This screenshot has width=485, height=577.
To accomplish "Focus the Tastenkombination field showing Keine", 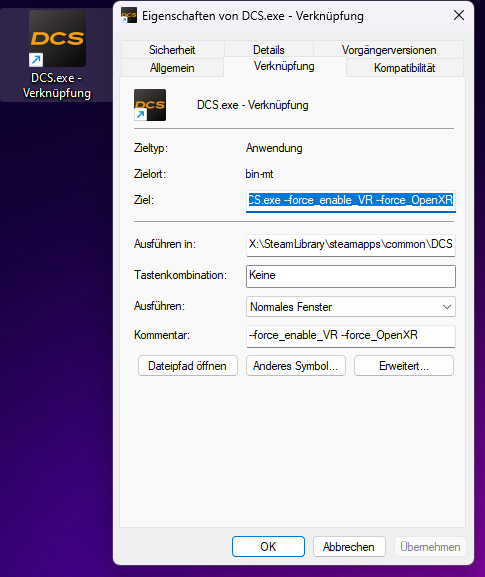I will point(351,276).
